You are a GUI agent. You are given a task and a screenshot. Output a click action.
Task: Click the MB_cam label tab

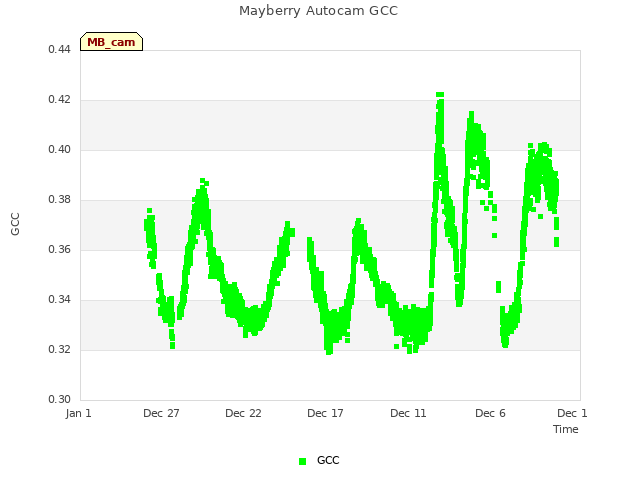click(111, 42)
